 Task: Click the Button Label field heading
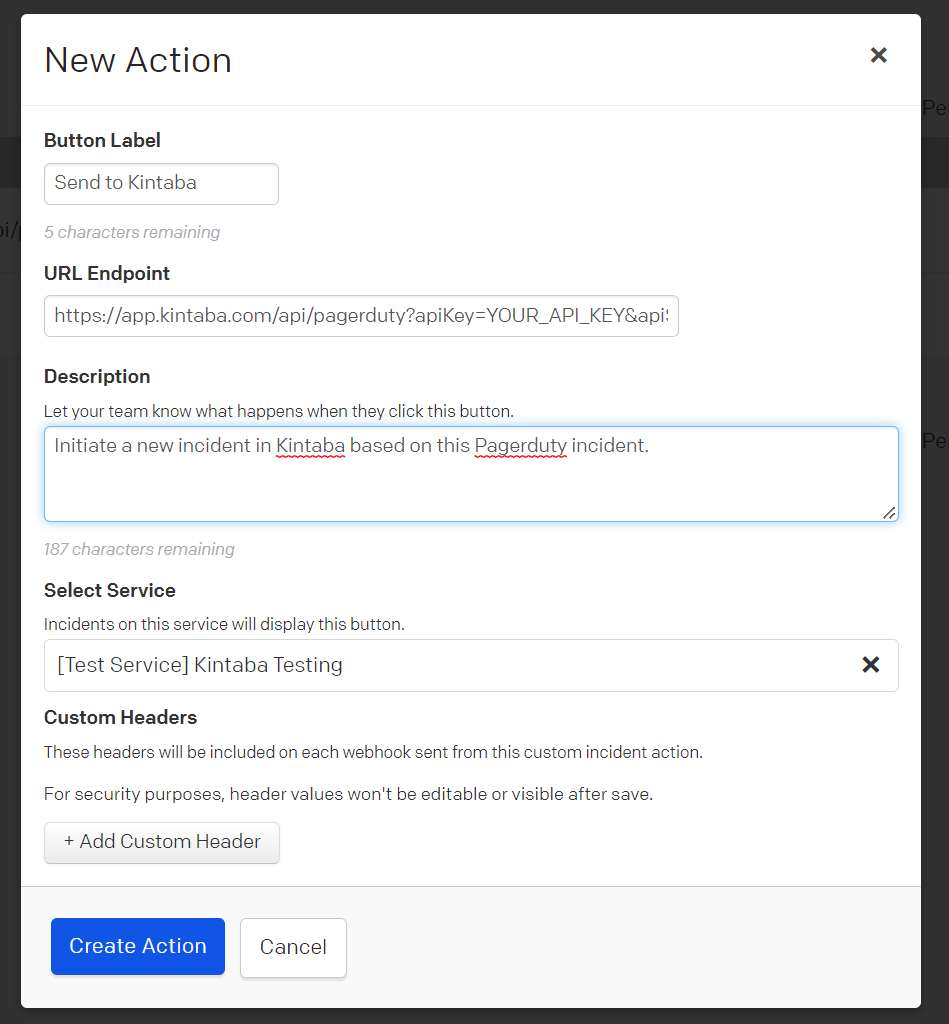(x=102, y=140)
